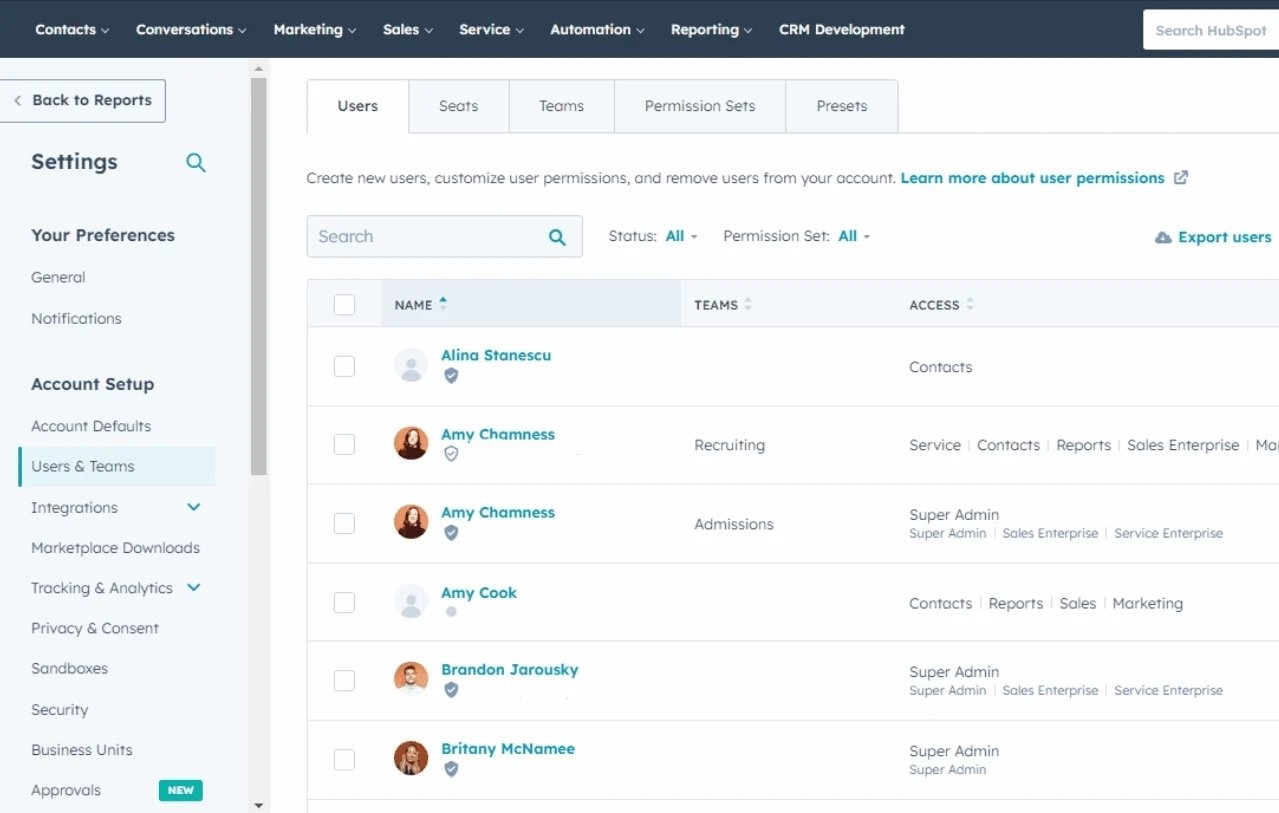
Task: Click the Export users cloud icon
Action: coord(1163,237)
